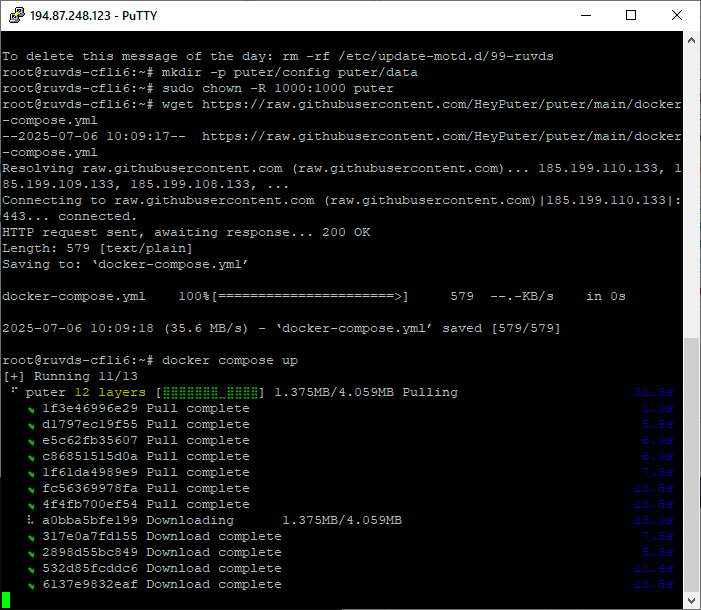
Task: Click the 'Saving to: docker-compose.yml' line
Action: click(x=125, y=265)
